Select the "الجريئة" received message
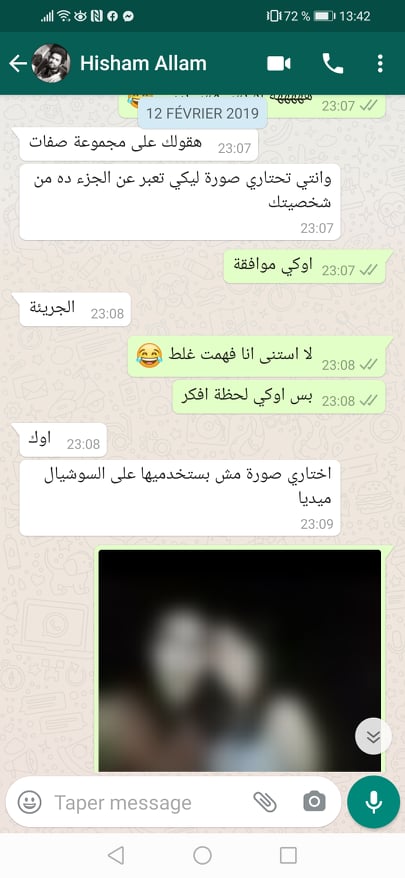The image size is (405, 878). click(x=75, y=310)
